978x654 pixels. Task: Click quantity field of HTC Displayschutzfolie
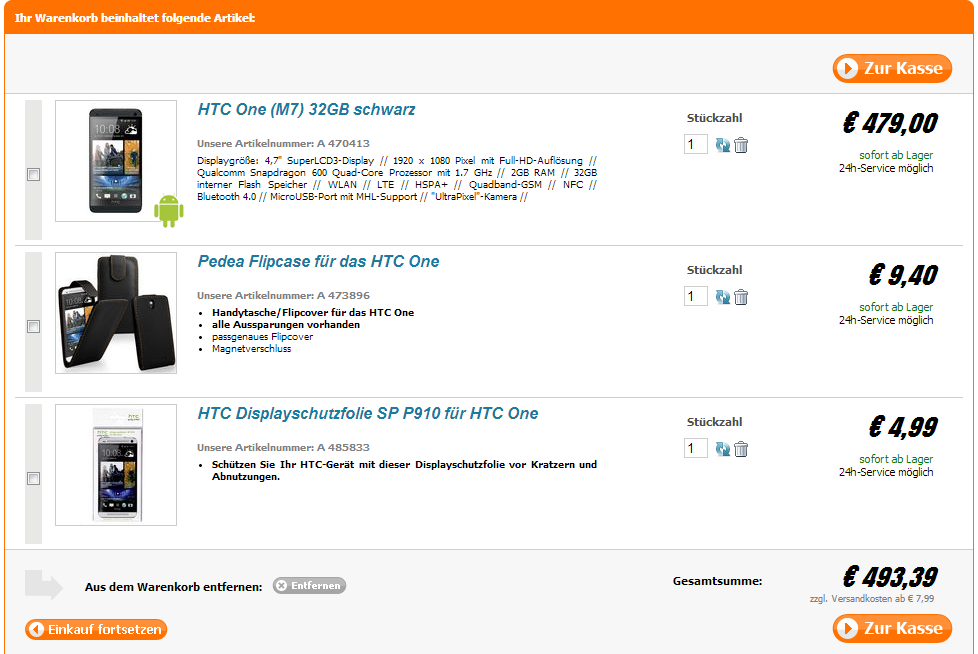696,448
